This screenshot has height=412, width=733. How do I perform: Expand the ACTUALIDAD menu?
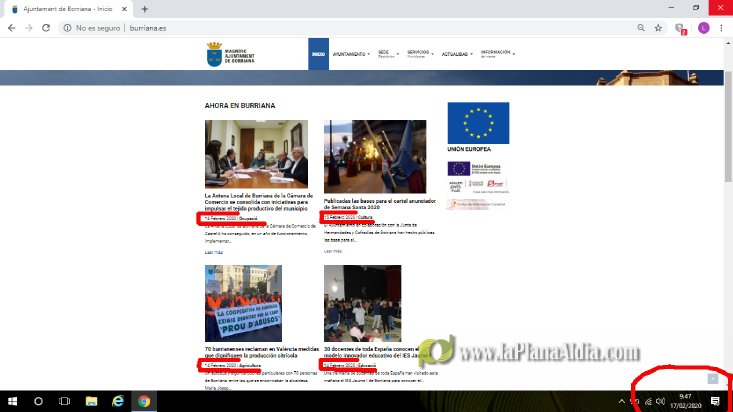457,54
